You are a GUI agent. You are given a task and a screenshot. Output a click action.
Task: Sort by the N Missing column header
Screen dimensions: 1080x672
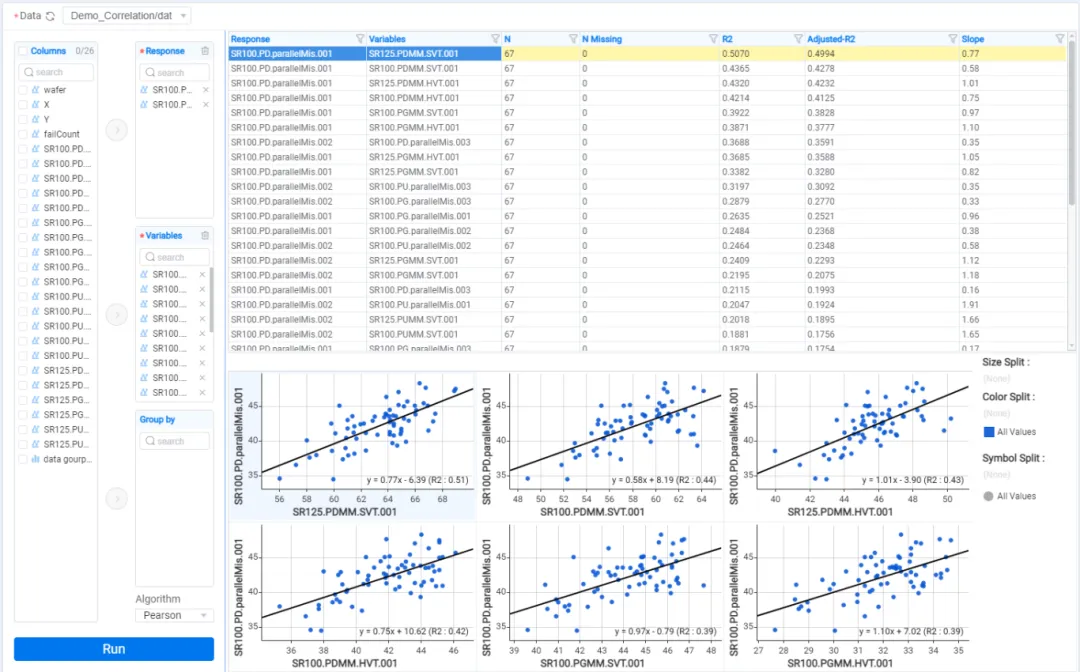click(602, 39)
